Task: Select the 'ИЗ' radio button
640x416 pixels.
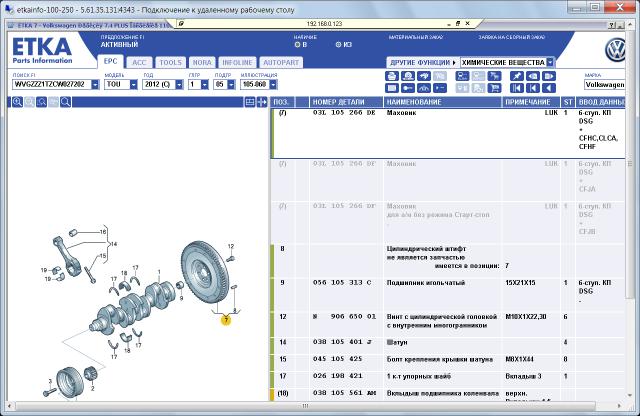Action: coord(338,44)
